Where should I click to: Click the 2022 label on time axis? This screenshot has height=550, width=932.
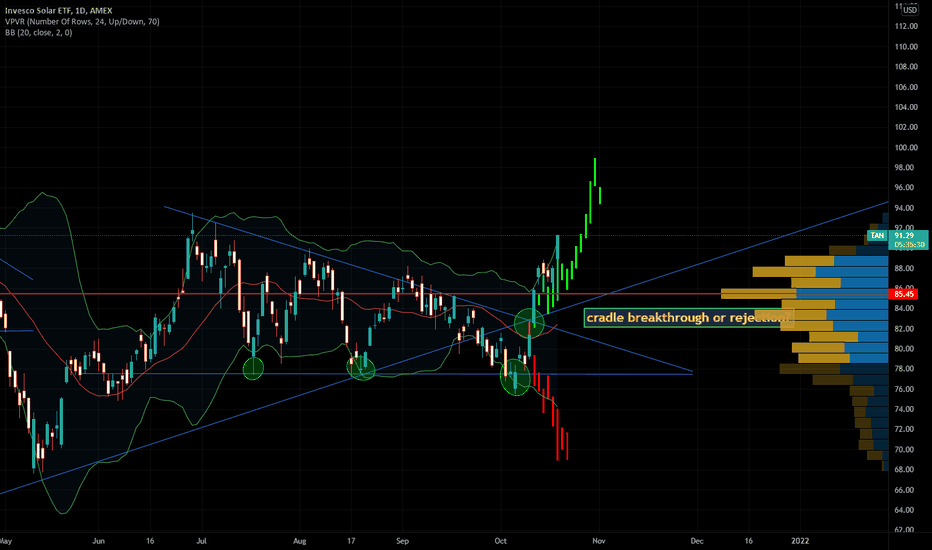(x=800, y=541)
